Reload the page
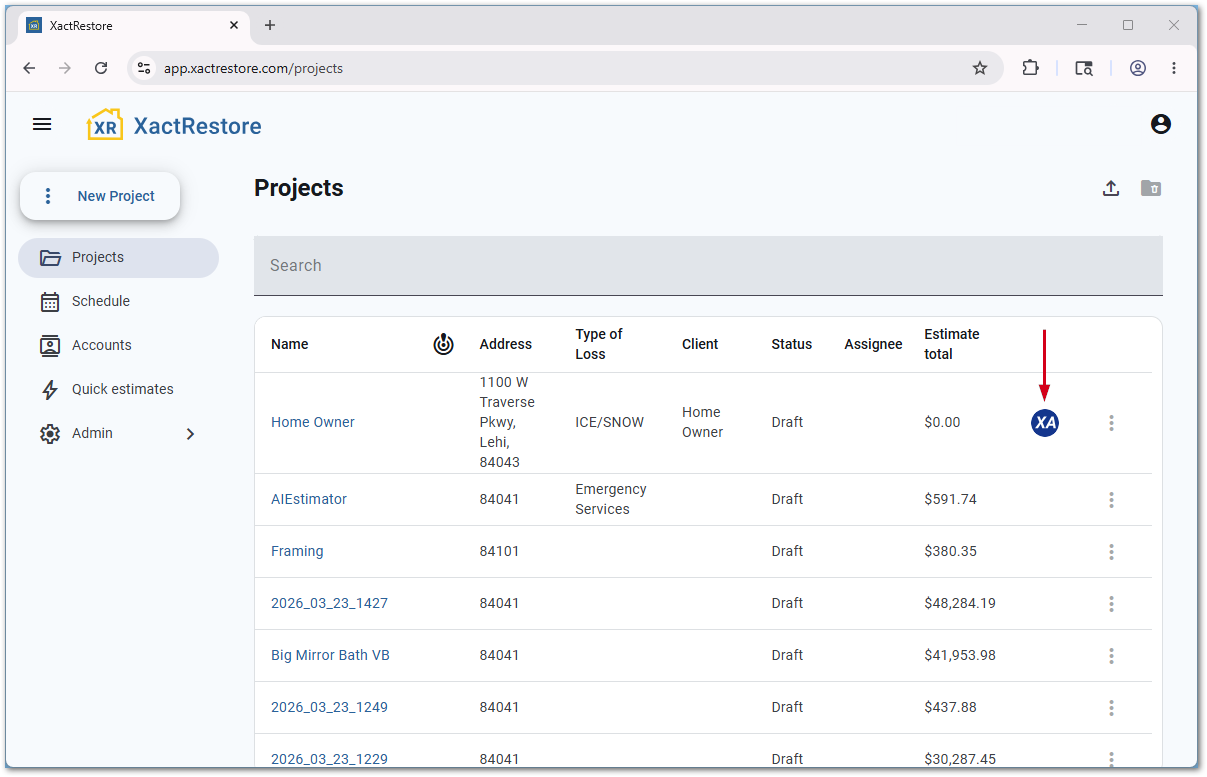 pyautogui.click(x=101, y=68)
